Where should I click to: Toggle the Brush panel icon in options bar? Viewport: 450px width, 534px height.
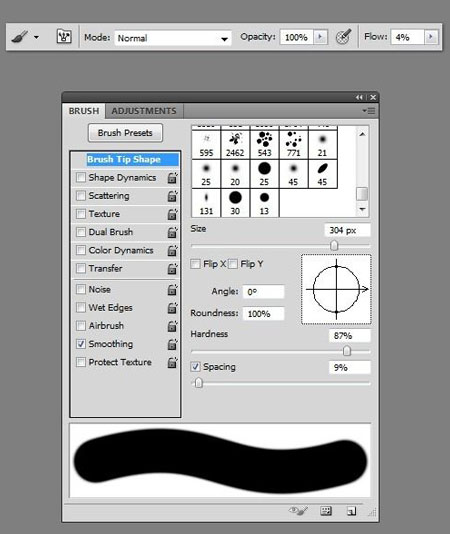pos(64,36)
